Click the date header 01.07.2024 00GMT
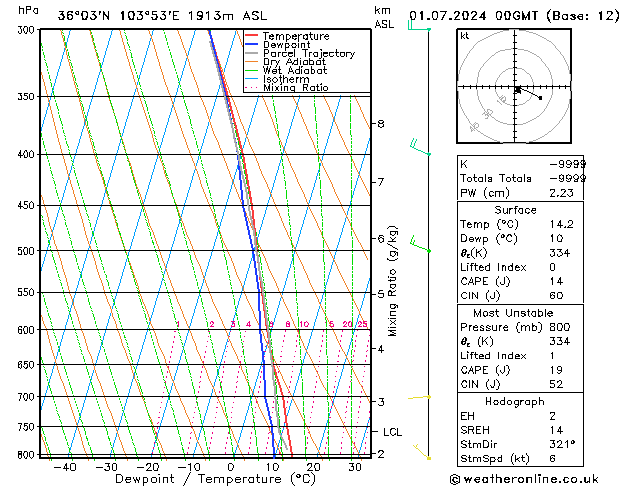This screenshot has width=629, height=486. click(x=473, y=16)
